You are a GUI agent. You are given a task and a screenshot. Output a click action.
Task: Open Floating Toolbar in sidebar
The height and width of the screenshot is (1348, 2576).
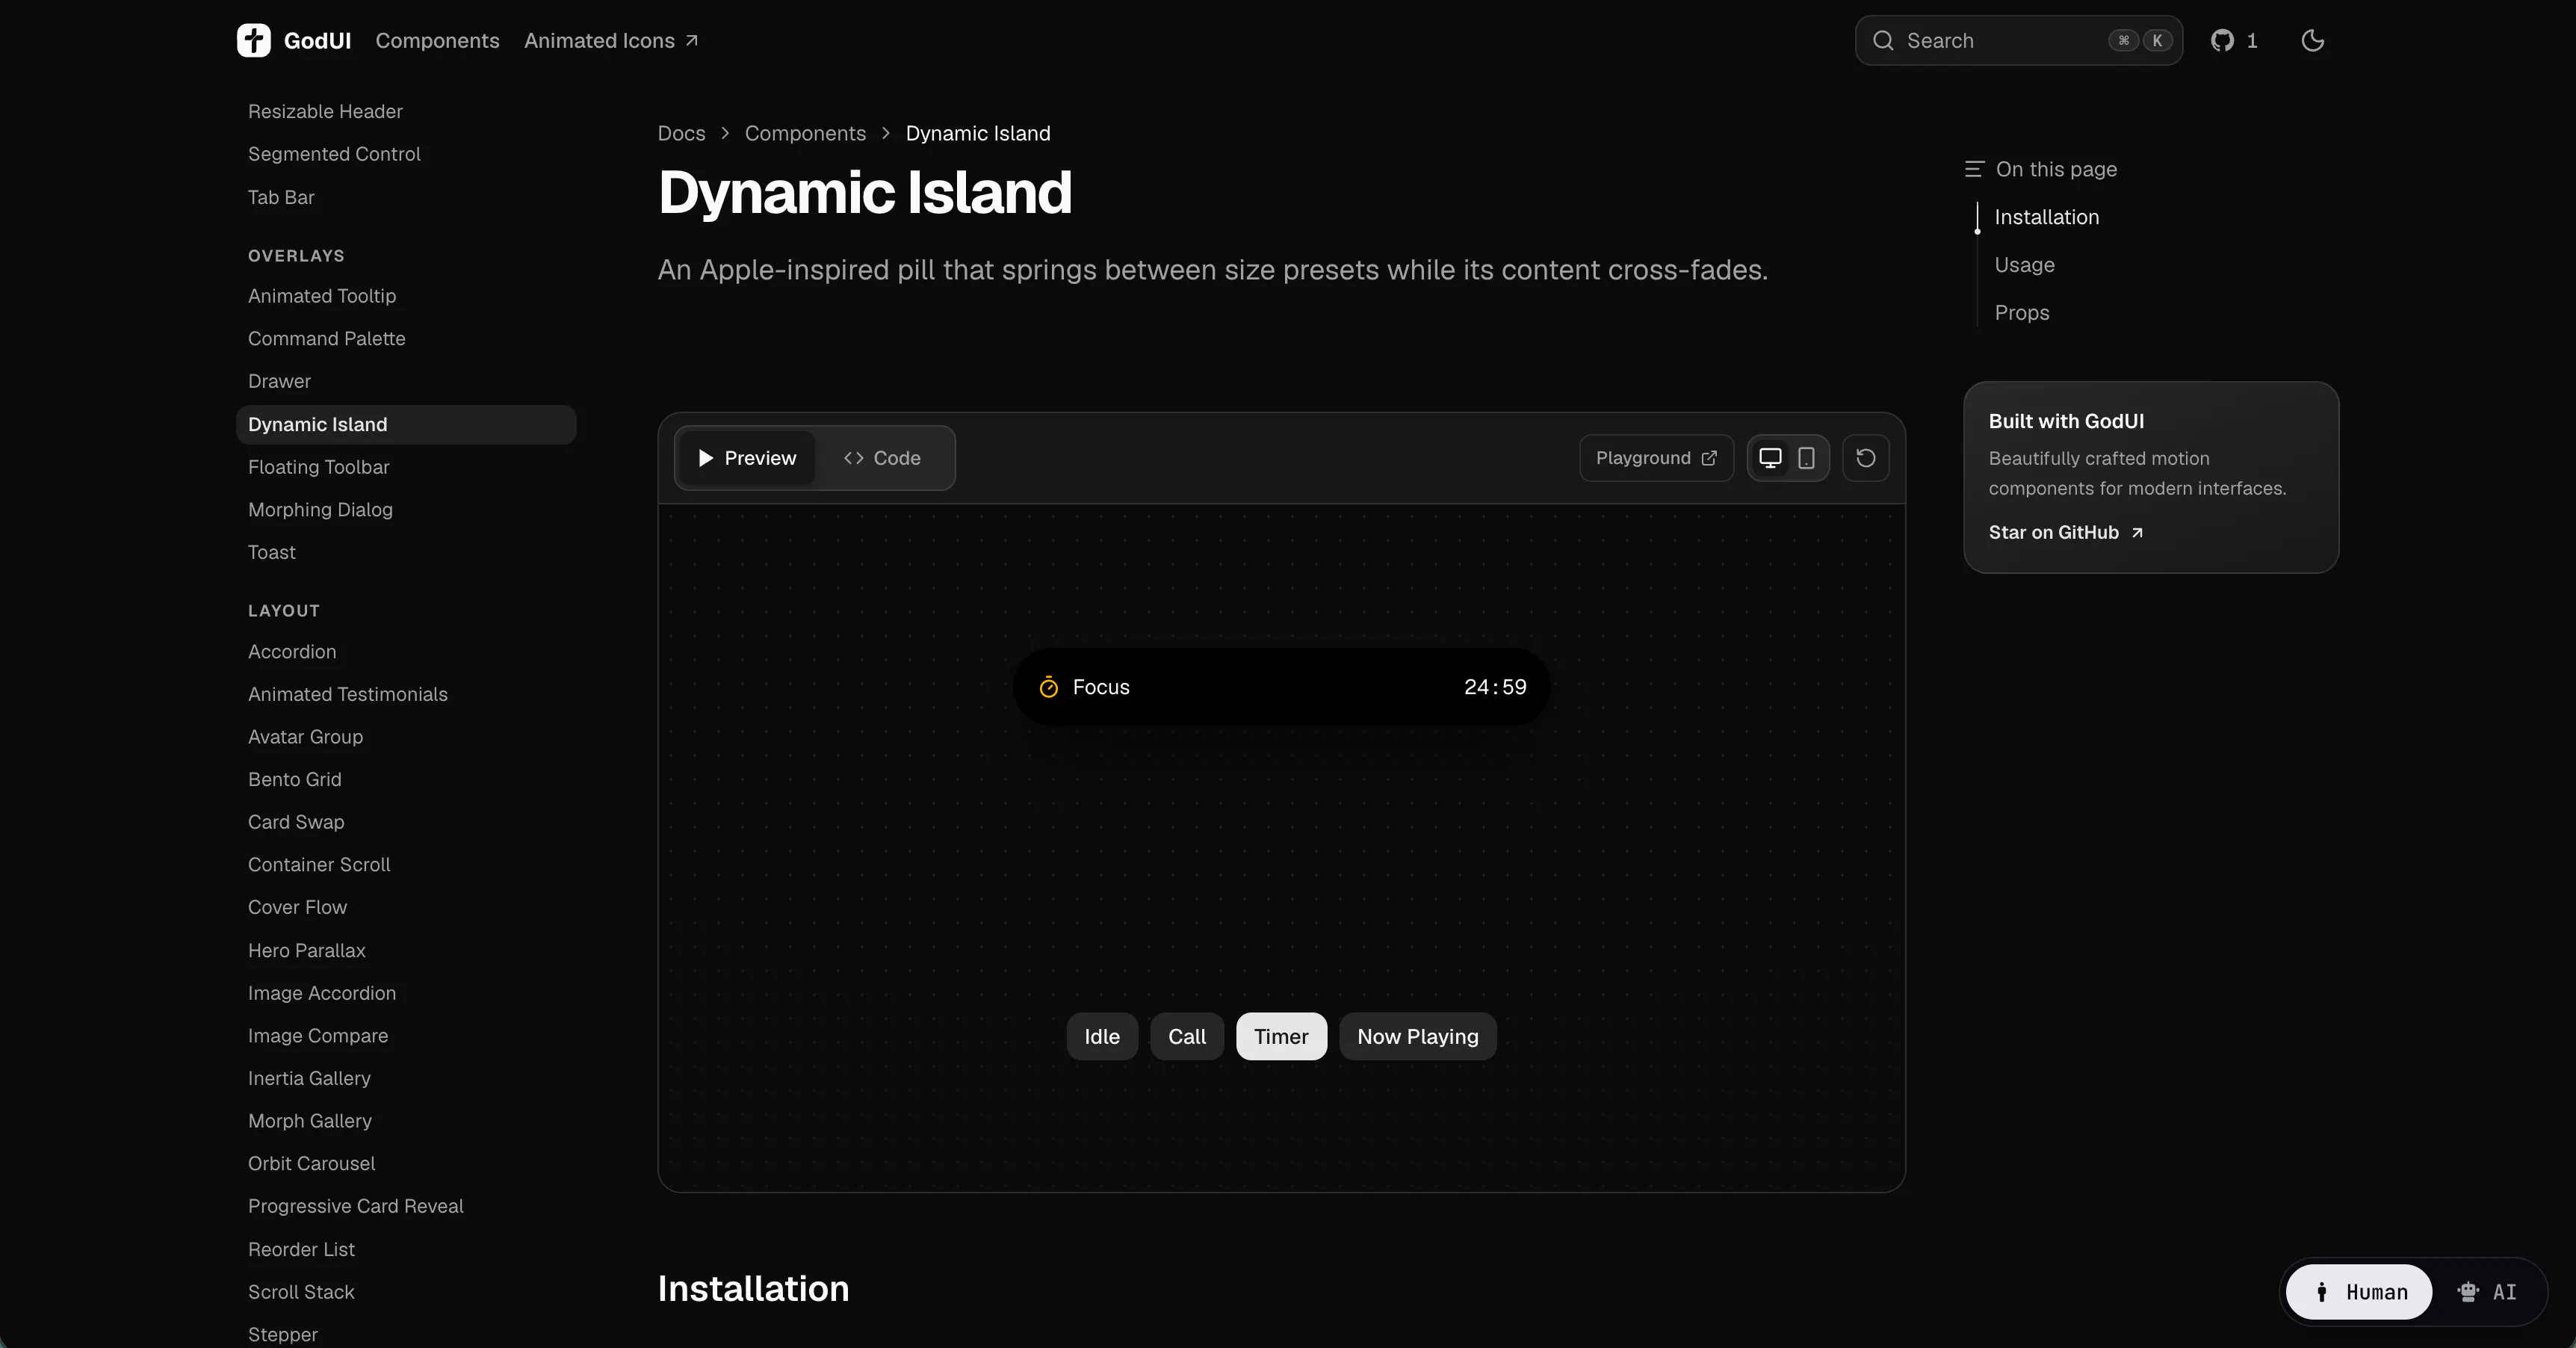[x=318, y=467]
